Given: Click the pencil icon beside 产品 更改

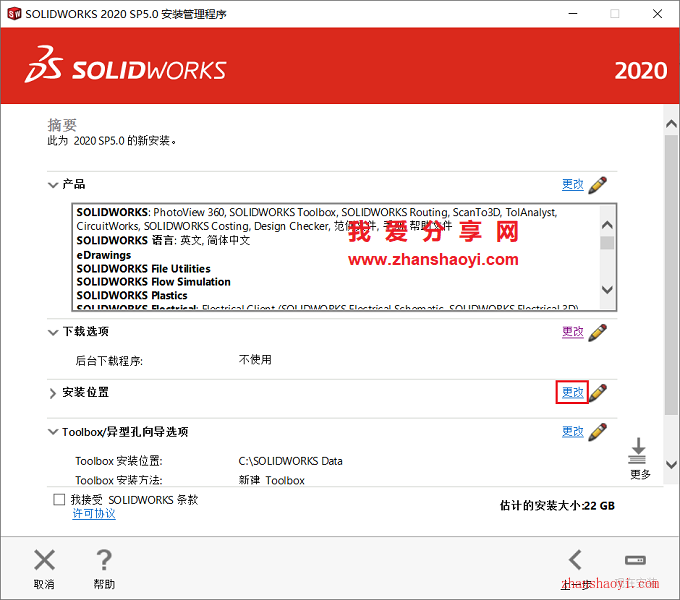Looking at the screenshot, I should pos(598,185).
